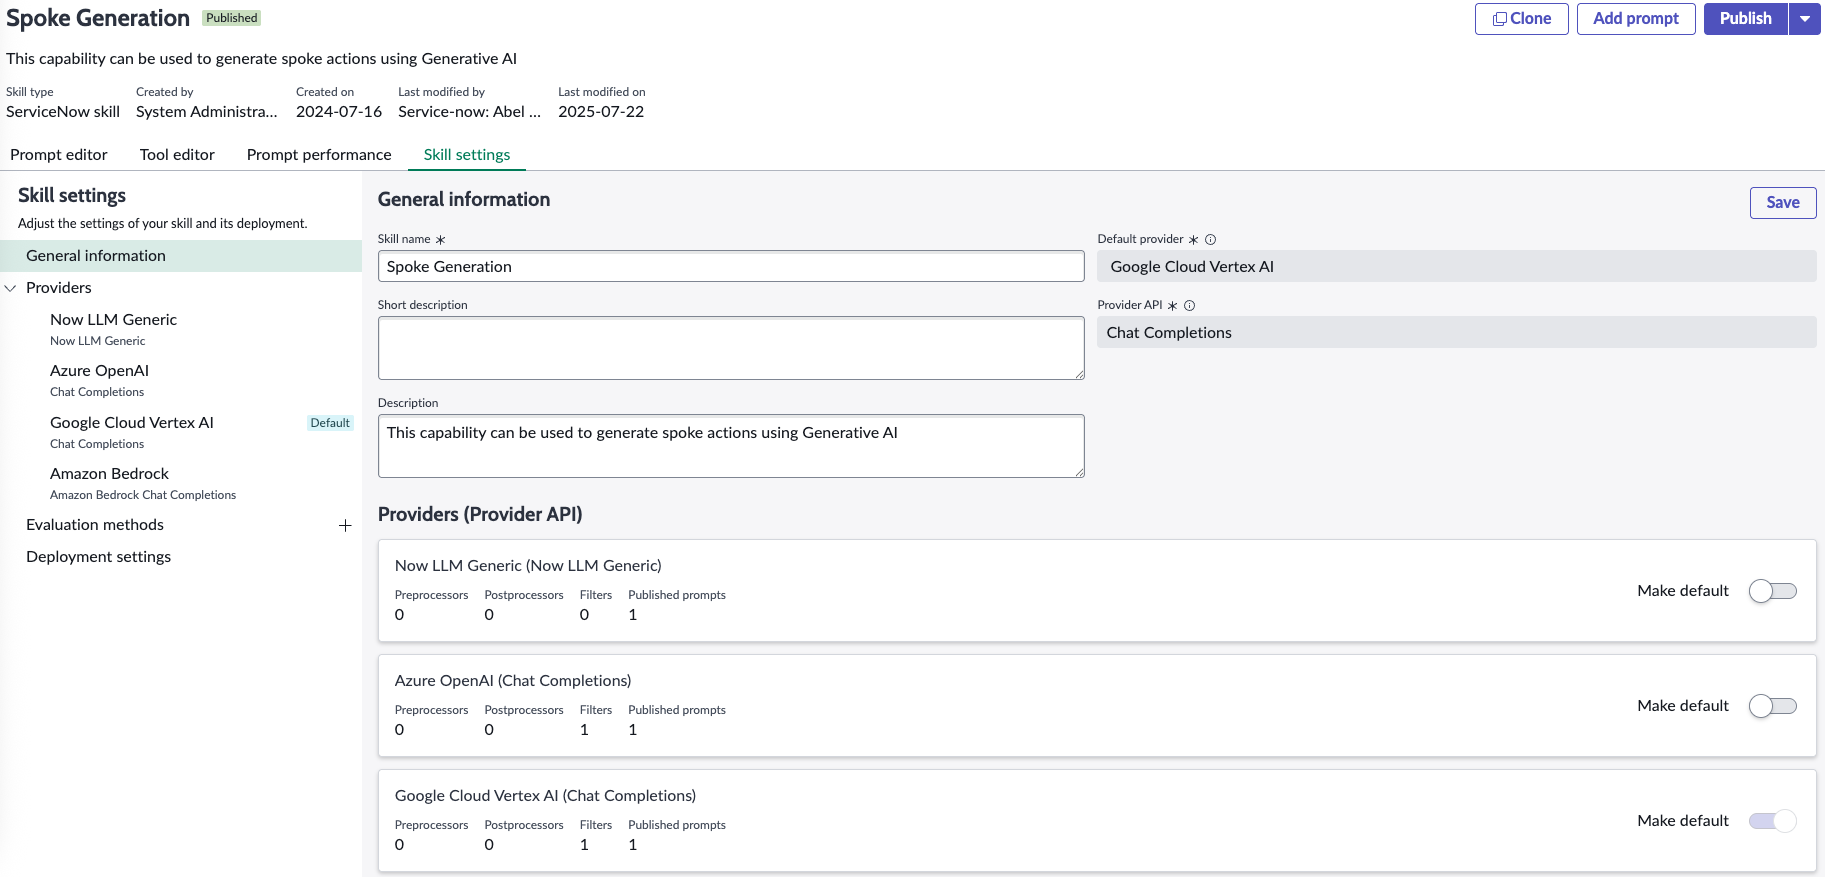Screen dimensions: 1825x877
Task: Toggle Make default for Now LLM Generic
Action: (1772, 591)
